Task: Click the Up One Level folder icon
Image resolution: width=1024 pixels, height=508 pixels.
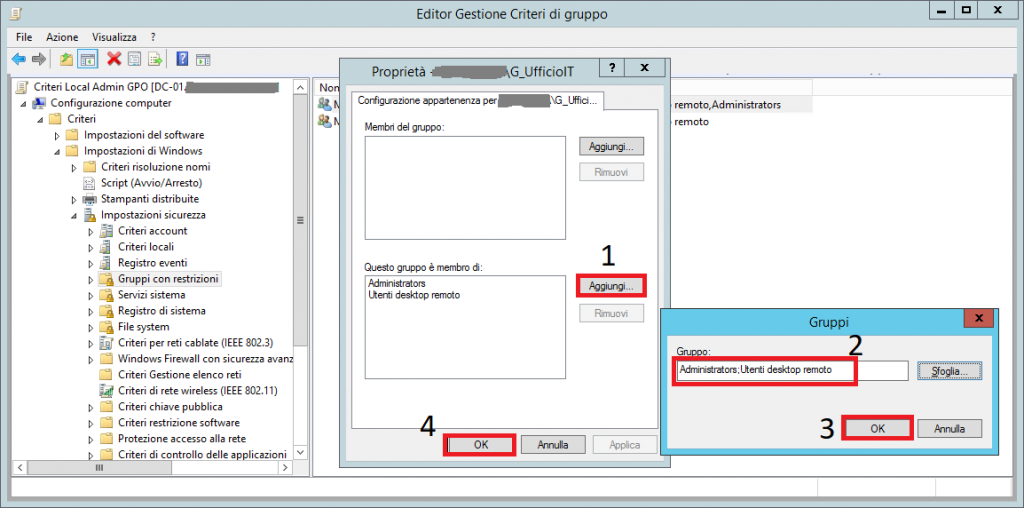Action: (x=66, y=59)
